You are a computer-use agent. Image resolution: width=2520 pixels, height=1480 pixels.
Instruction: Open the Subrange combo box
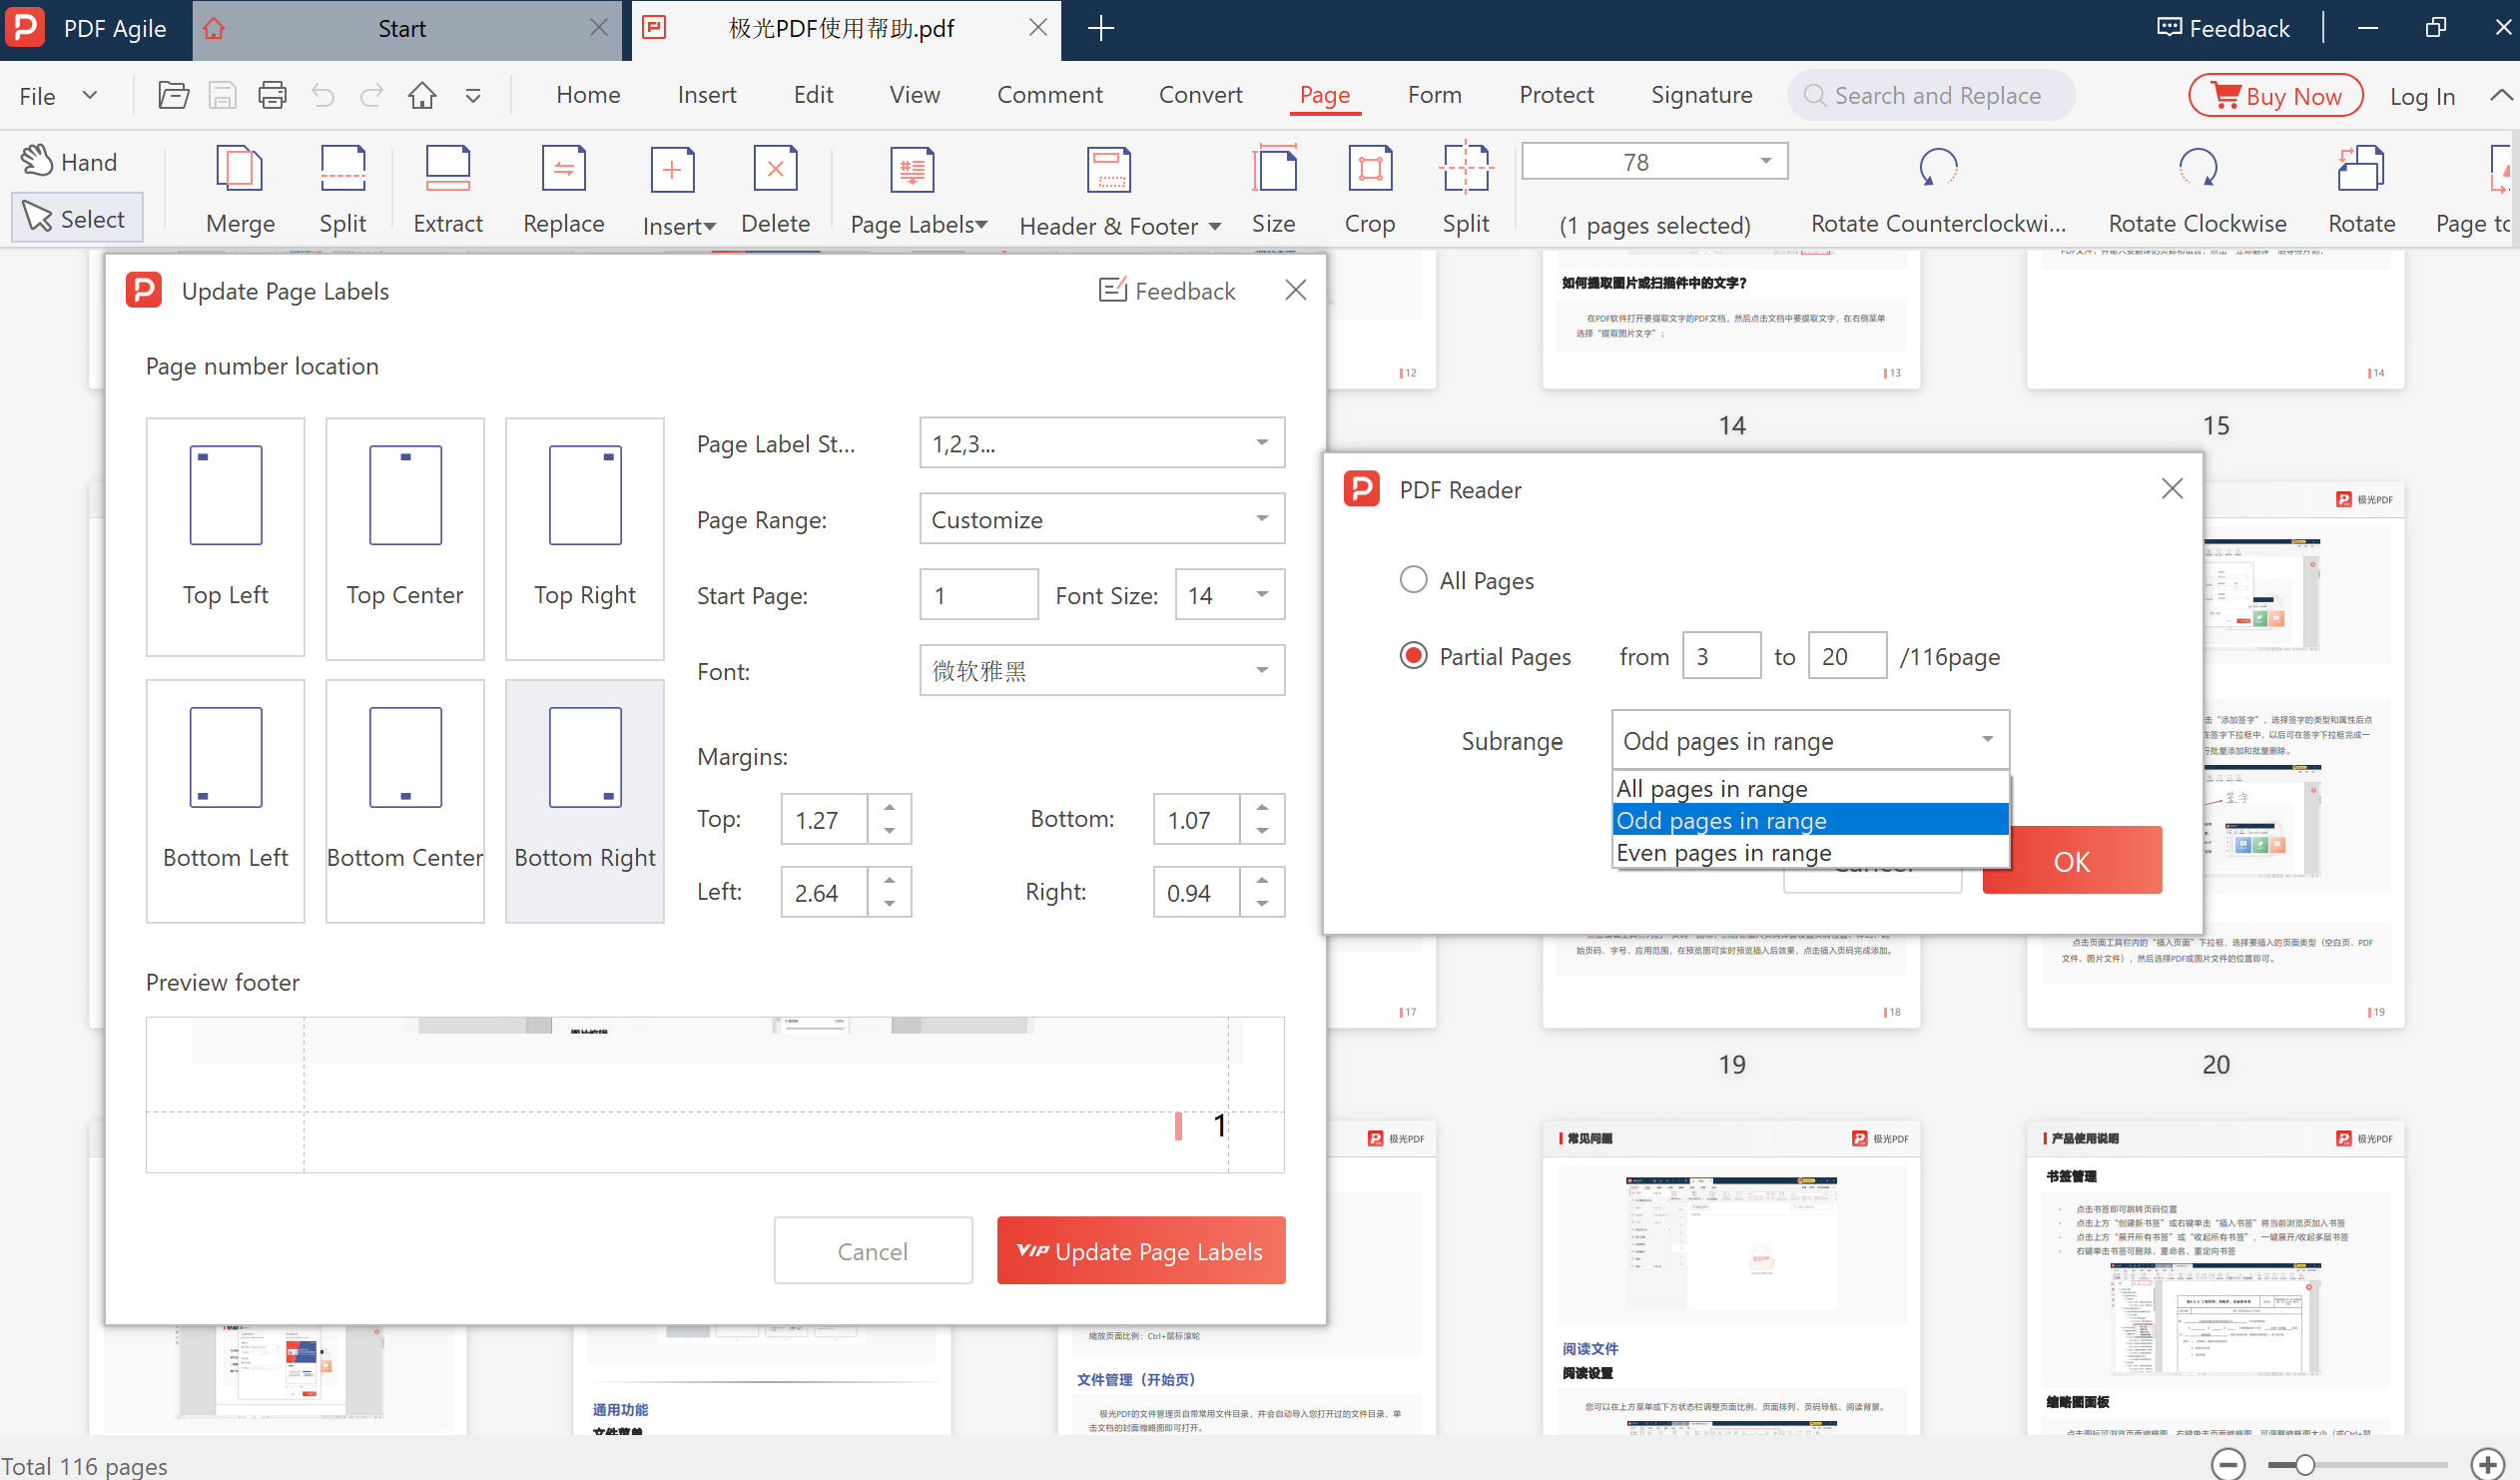coord(1810,740)
